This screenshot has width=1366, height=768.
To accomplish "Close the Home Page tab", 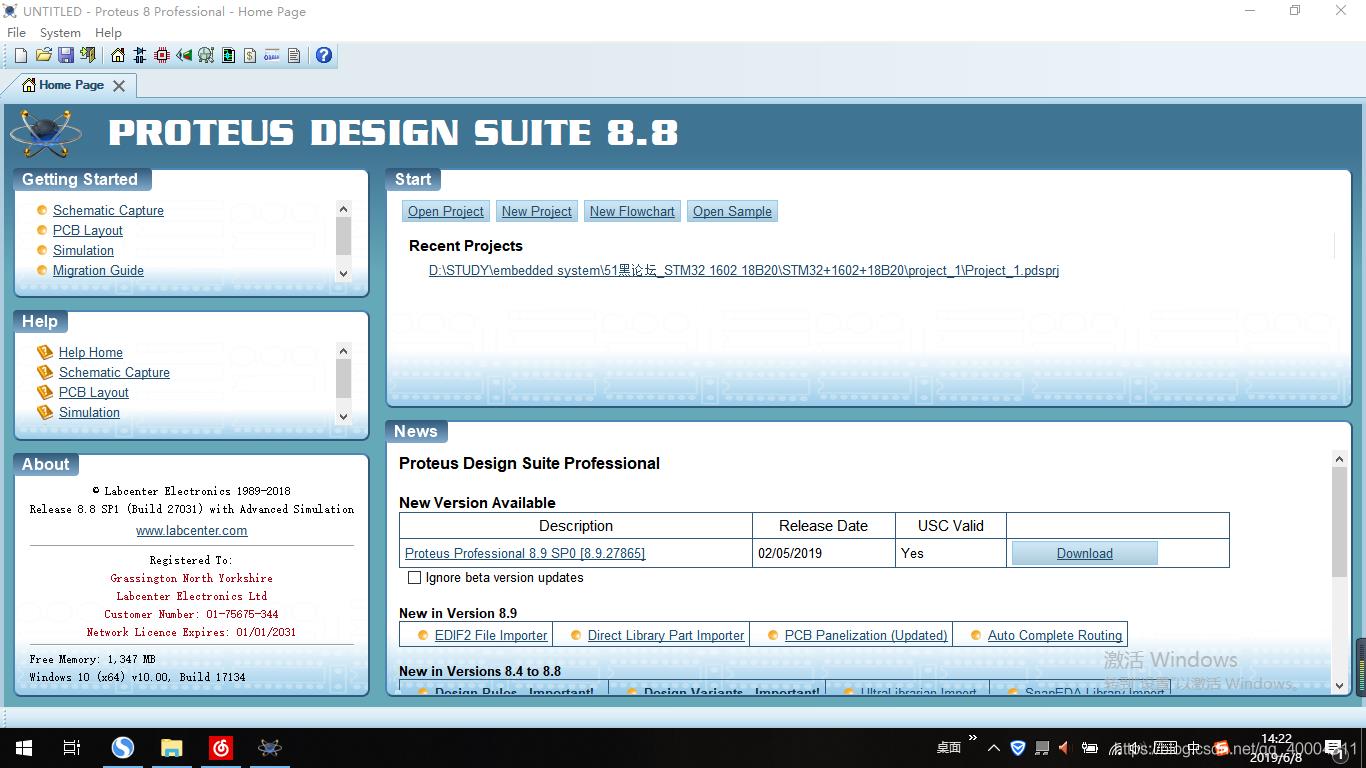I will pos(119,86).
